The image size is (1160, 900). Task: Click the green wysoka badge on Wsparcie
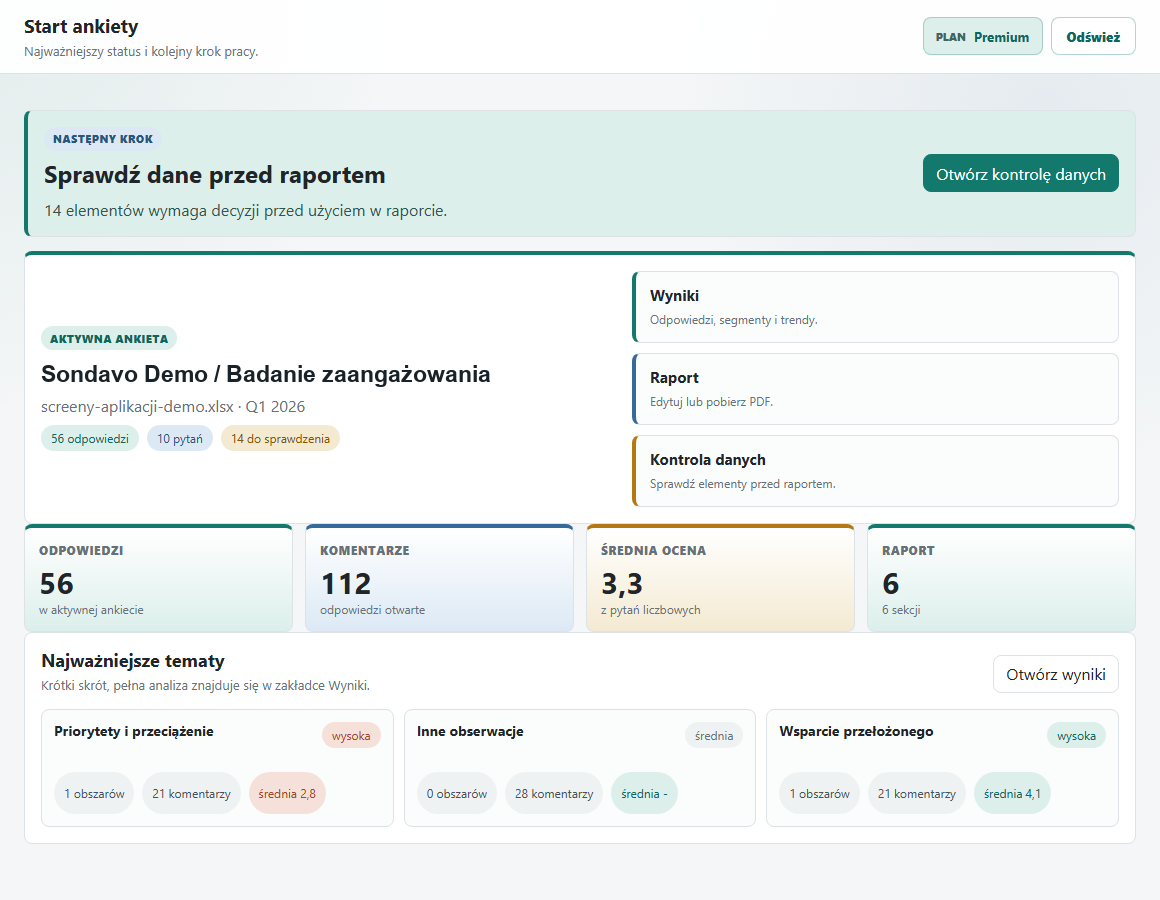1076,736
